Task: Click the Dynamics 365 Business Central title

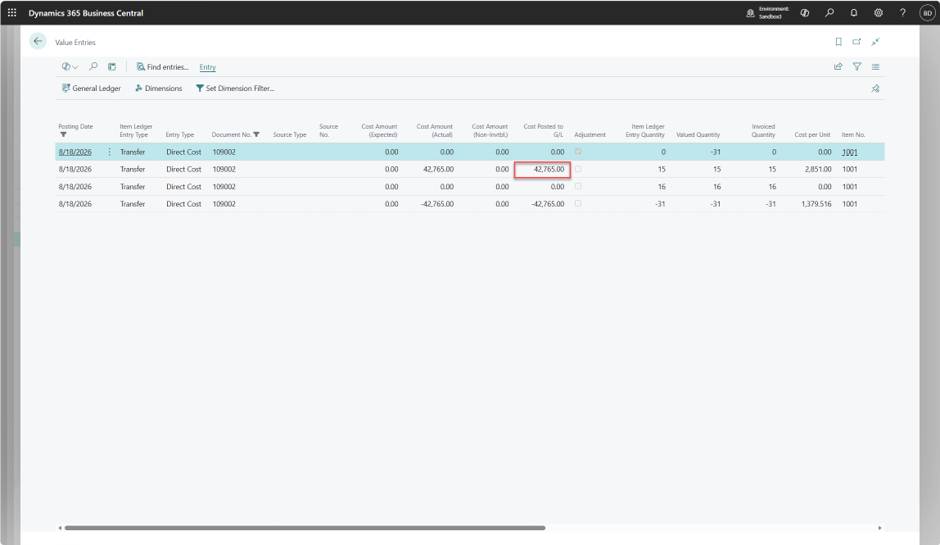Action: tap(86, 13)
